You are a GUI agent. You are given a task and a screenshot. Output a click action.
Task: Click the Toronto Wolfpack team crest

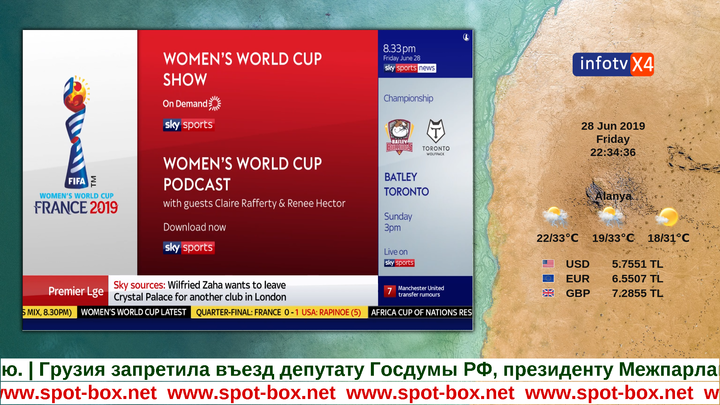click(x=436, y=137)
